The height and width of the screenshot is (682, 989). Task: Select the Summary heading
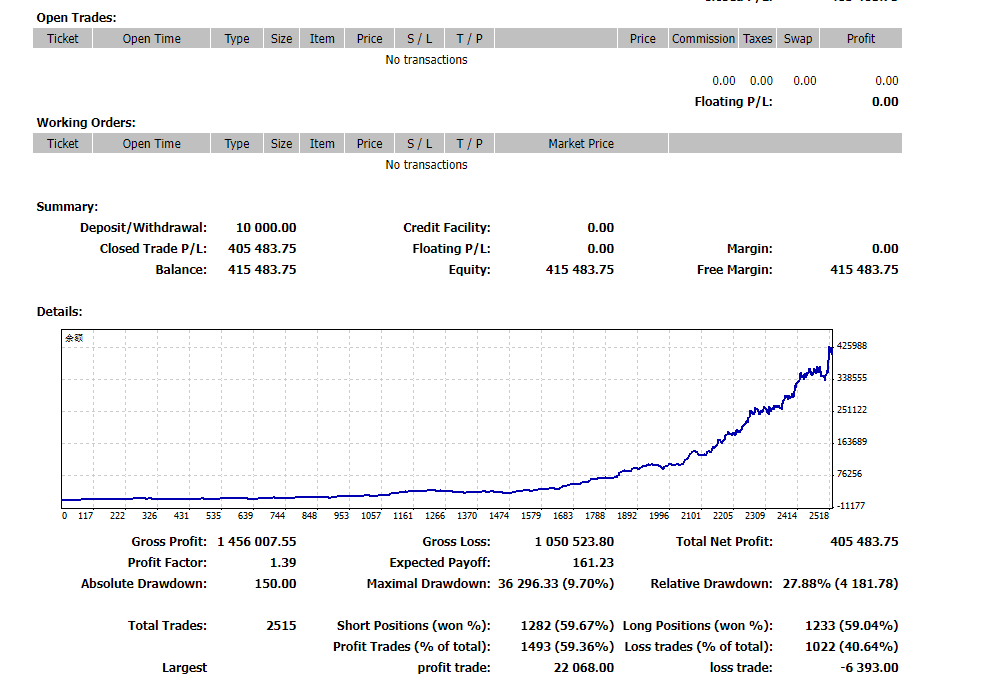pos(67,206)
